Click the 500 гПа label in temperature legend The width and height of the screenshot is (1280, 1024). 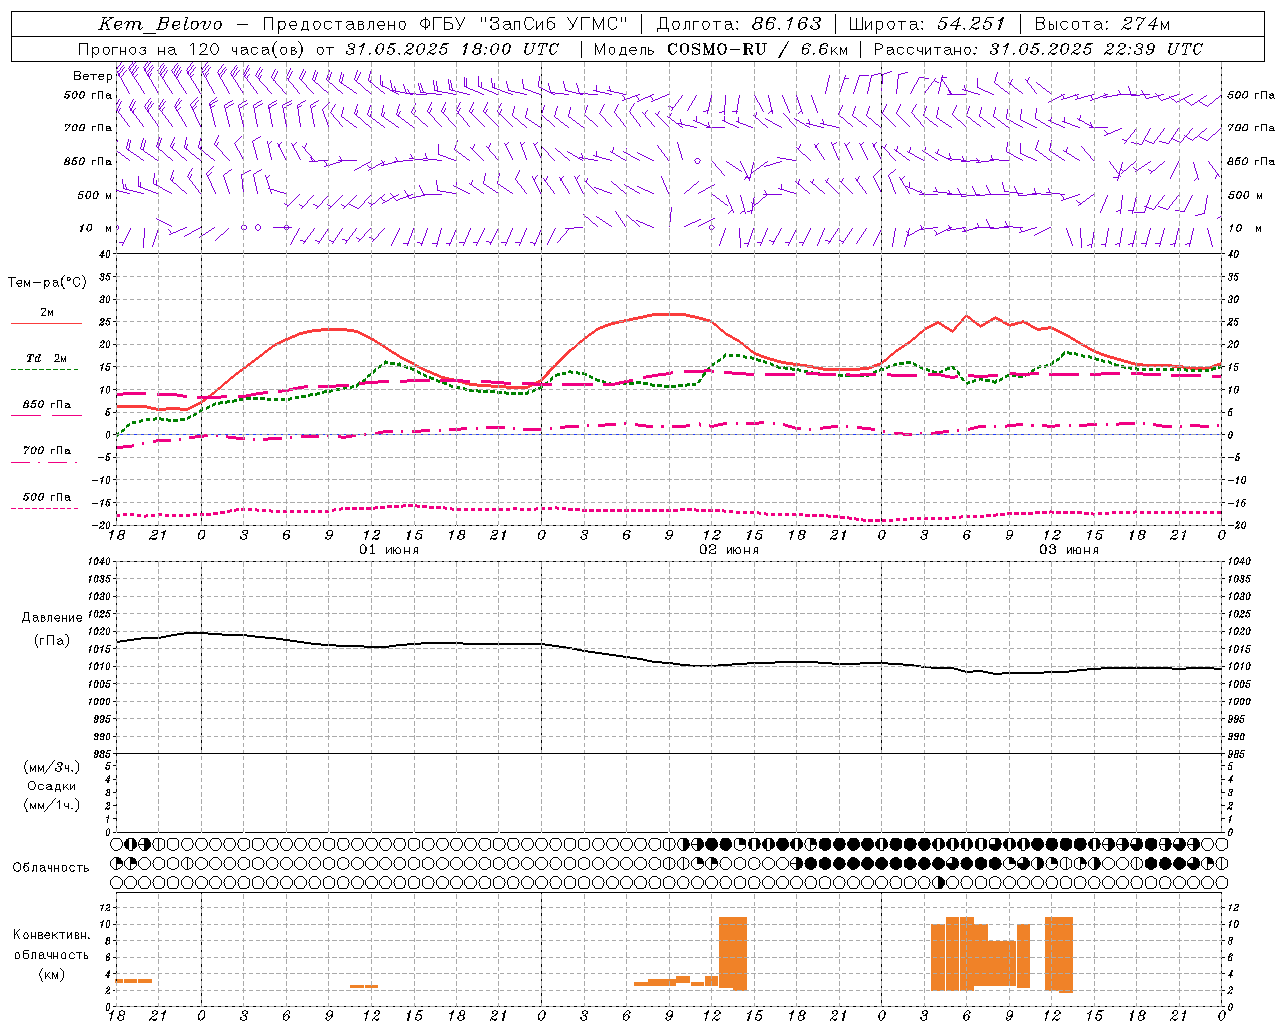tap(47, 497)
